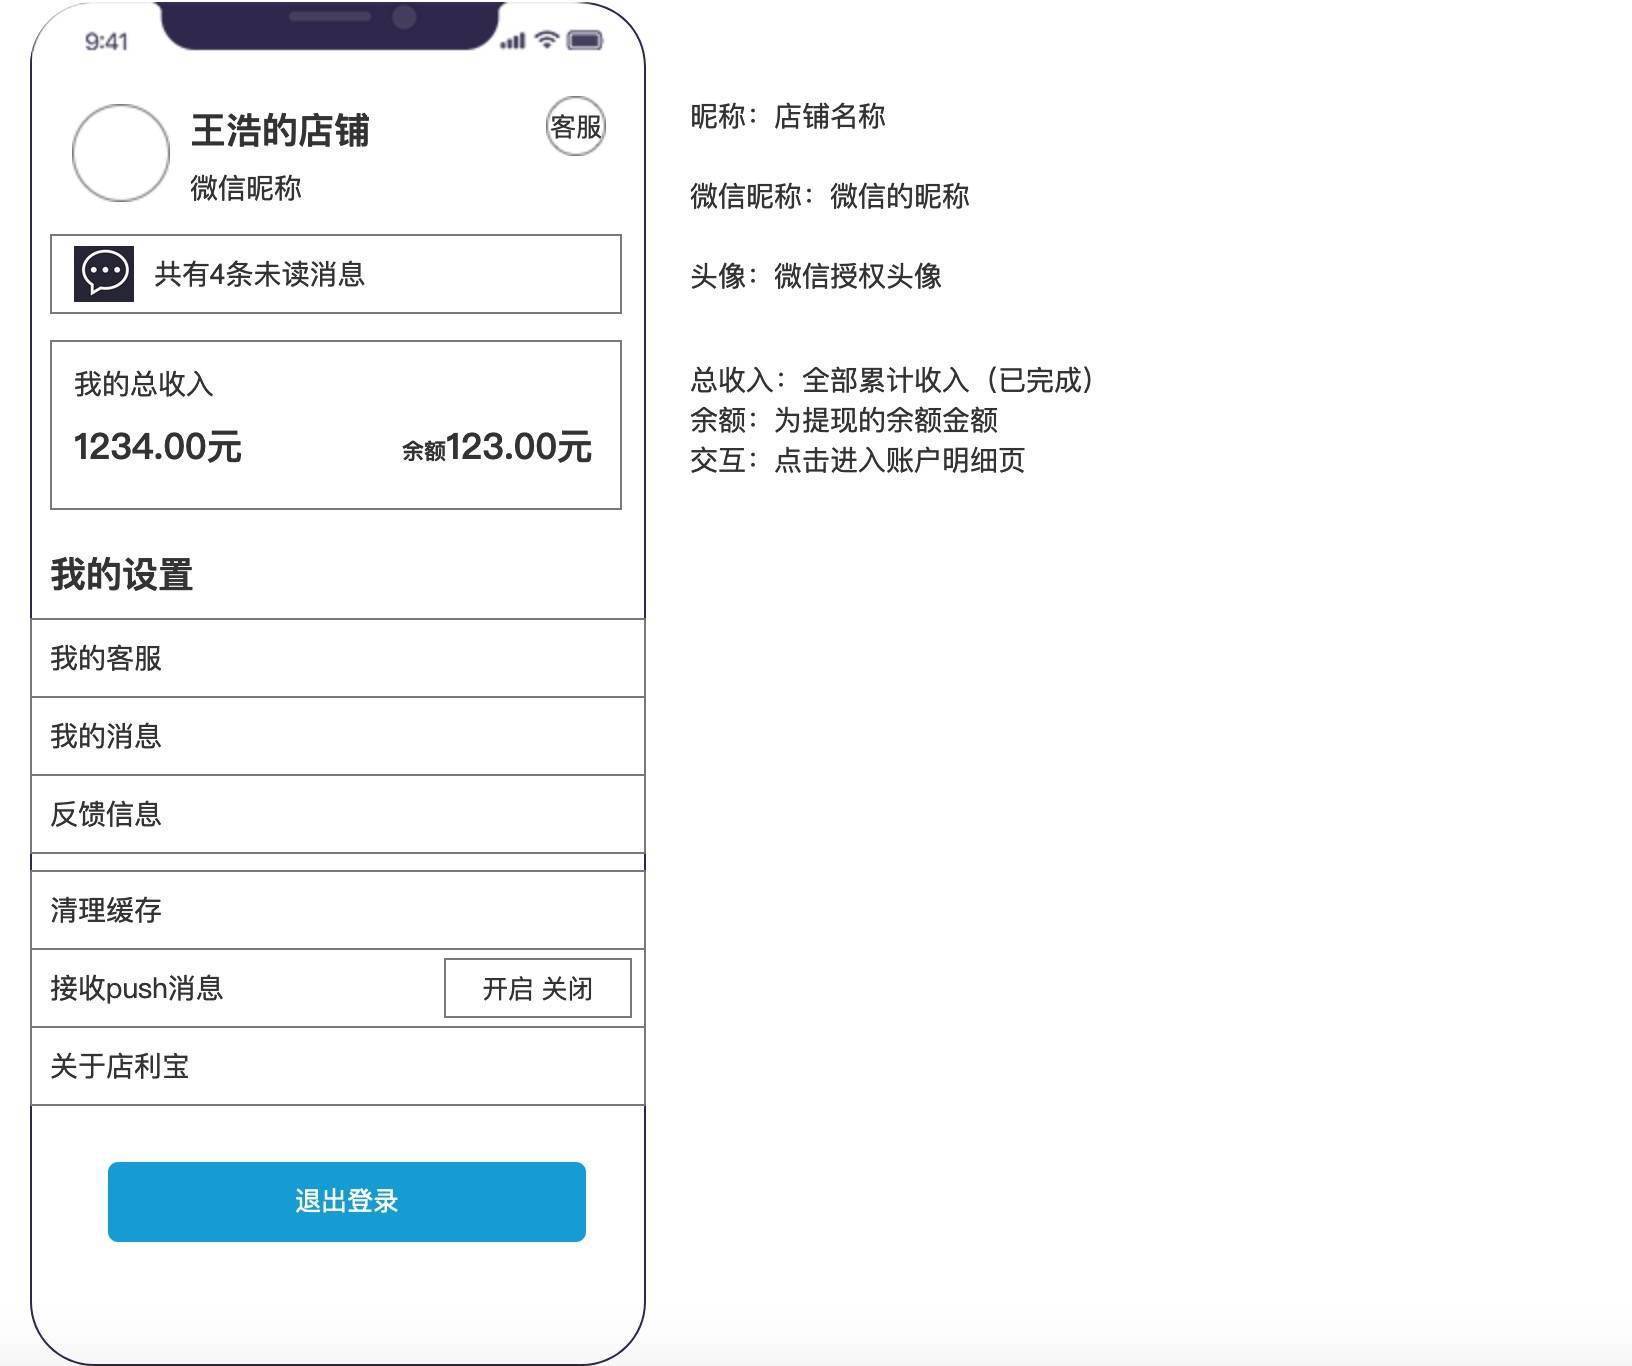
Task: Tap the 9:41 clock in status bar
Action: pos(106,41)
